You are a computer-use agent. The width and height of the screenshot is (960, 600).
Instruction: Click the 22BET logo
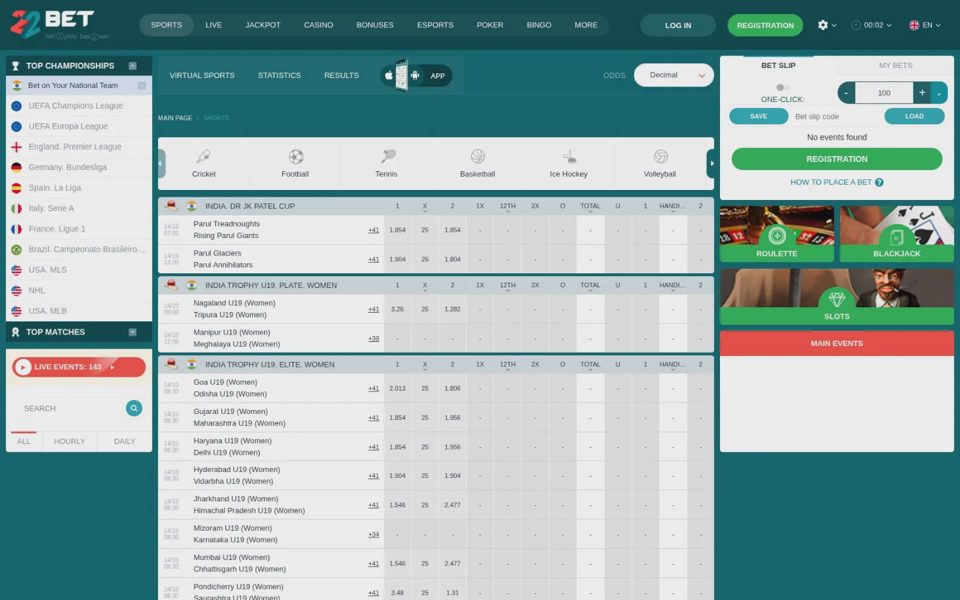pos(60,24)
